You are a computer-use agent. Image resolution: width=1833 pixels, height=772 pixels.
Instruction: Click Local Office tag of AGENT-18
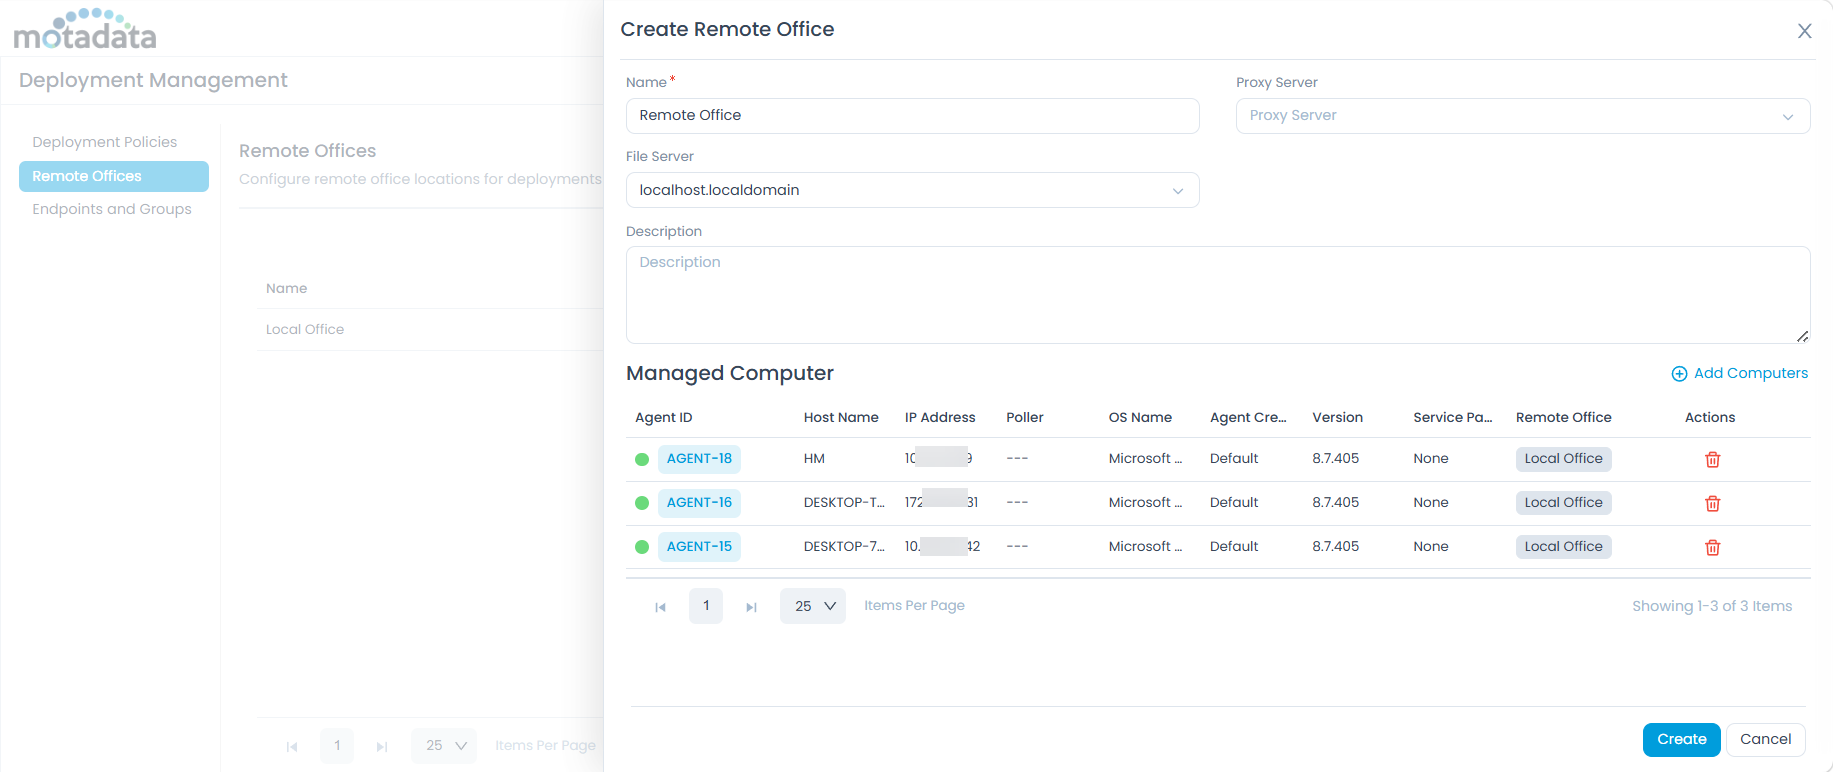tap(1563, 459)
